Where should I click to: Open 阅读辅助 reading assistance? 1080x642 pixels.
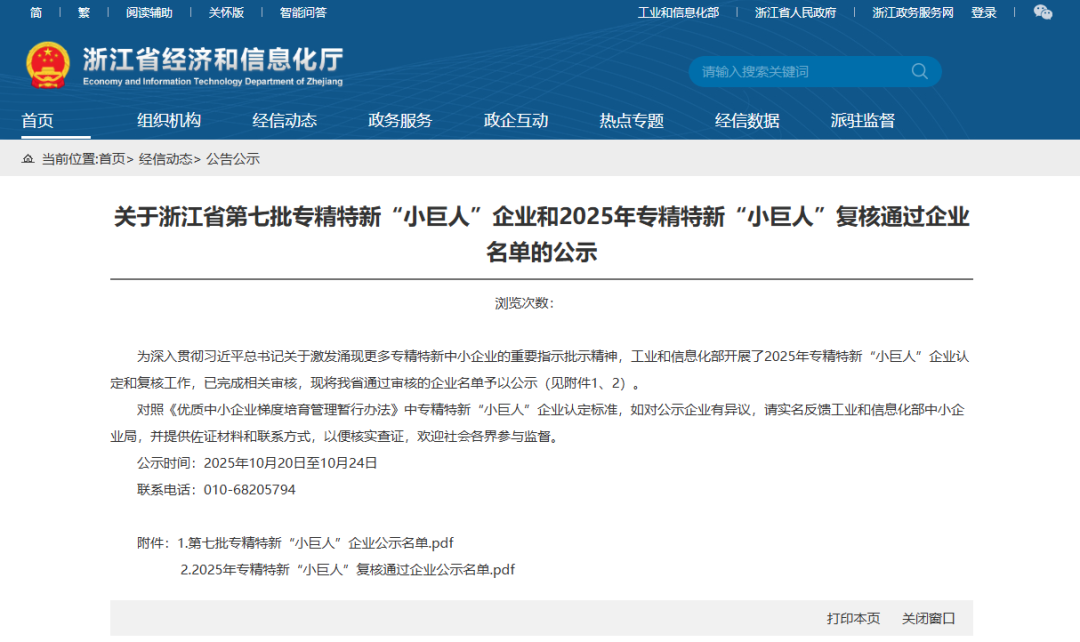[x=148, y=13]
